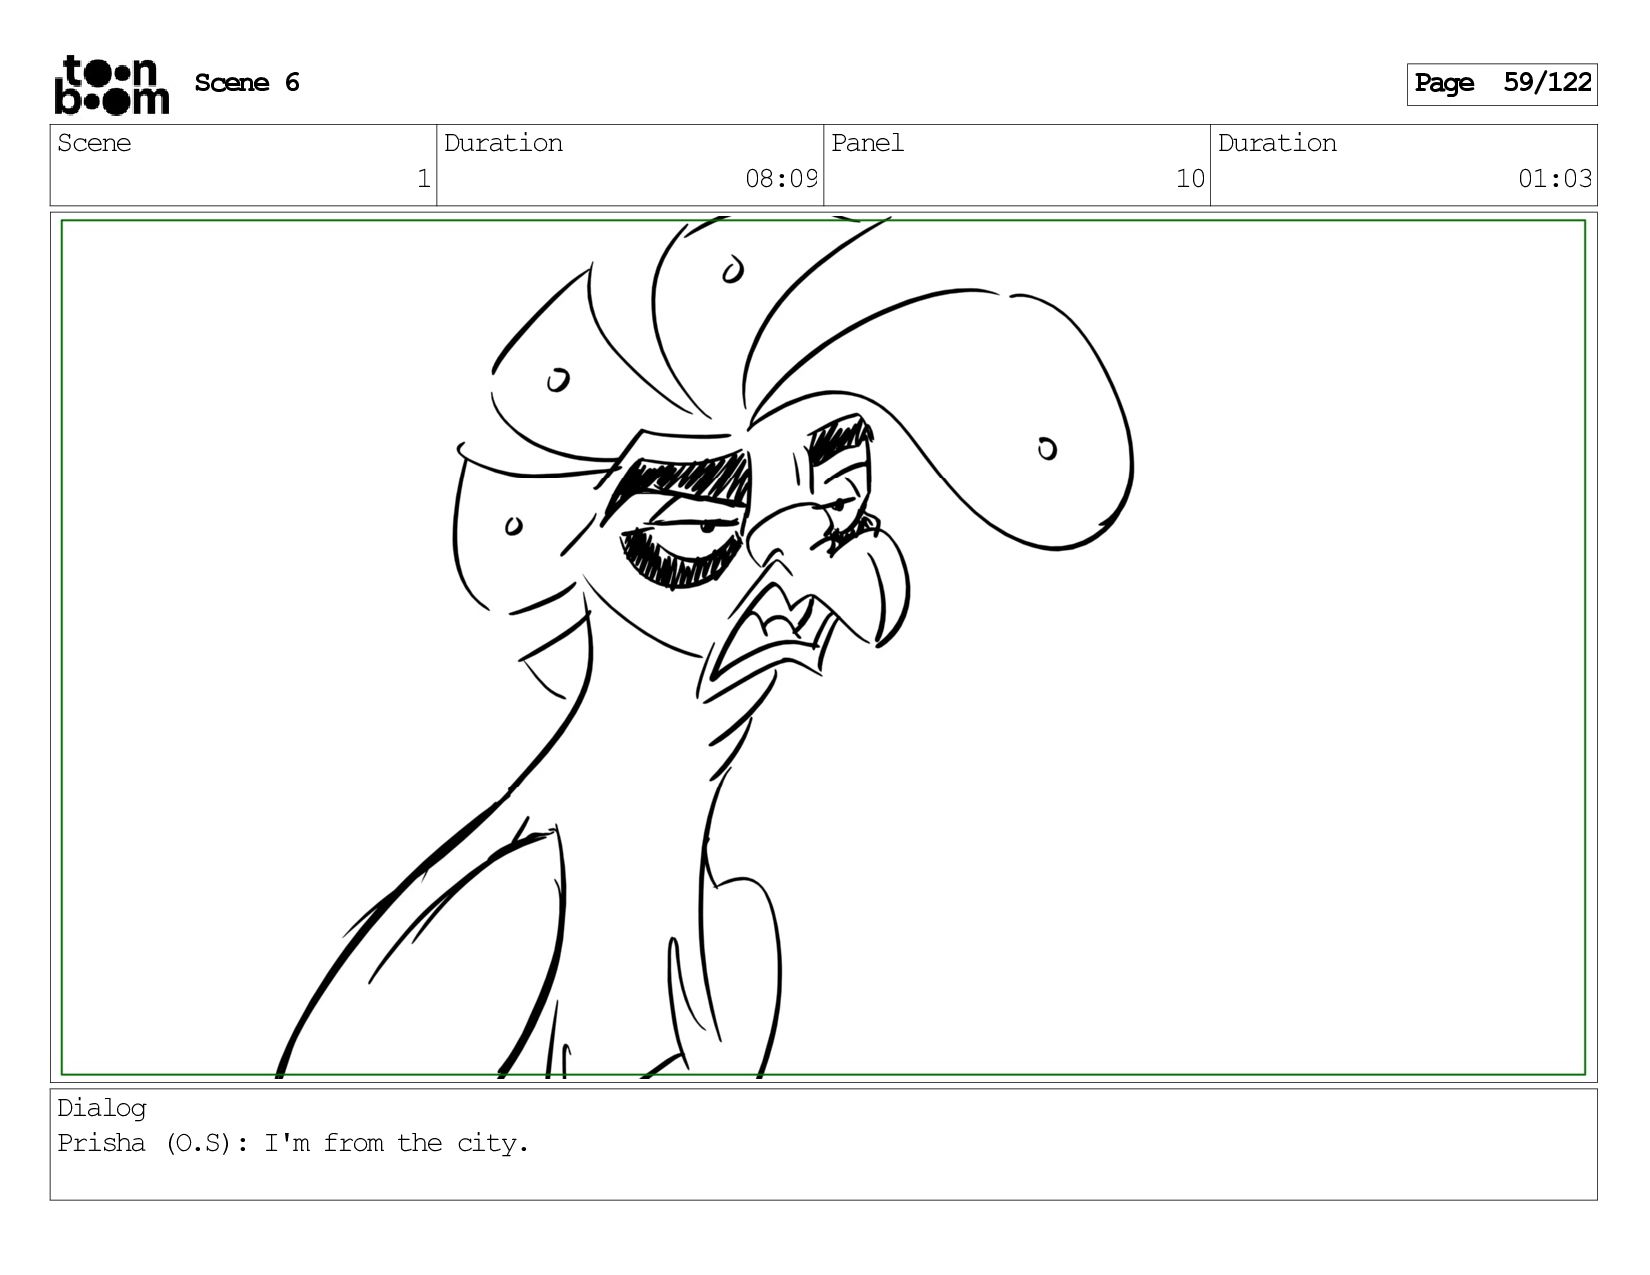Screen dimensions: 1650x1275
Task: Click the rooster storyboard panel drawing
Action: click(823, 647)
